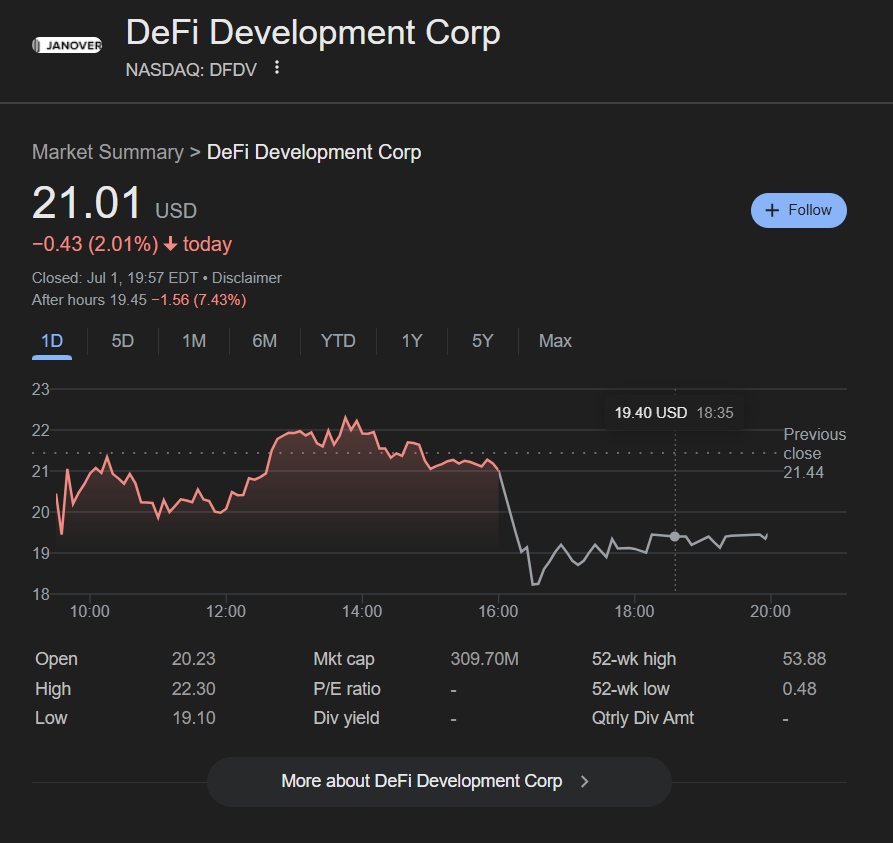Switch to the 1M tab
Viewport: 893px width, 843px height.
pyautogui.click(x=193, y=341)
